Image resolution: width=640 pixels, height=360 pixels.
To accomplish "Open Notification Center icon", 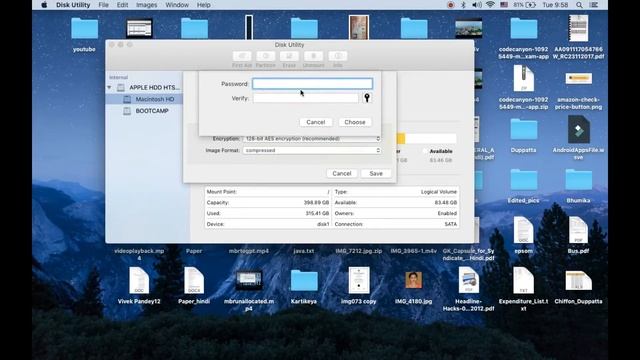I will pyautogui.click(x=594, y=5).
